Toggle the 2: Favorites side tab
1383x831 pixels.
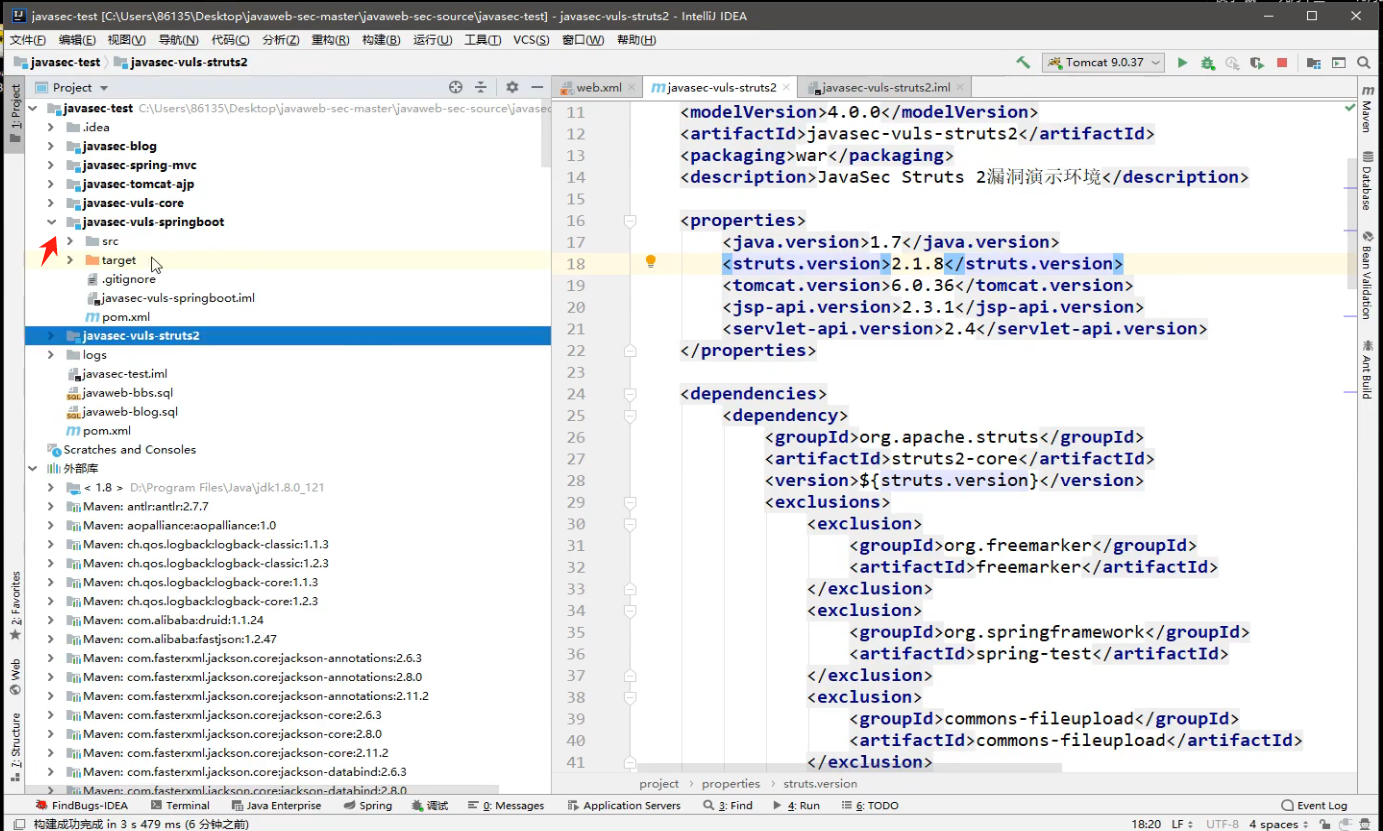15,606
